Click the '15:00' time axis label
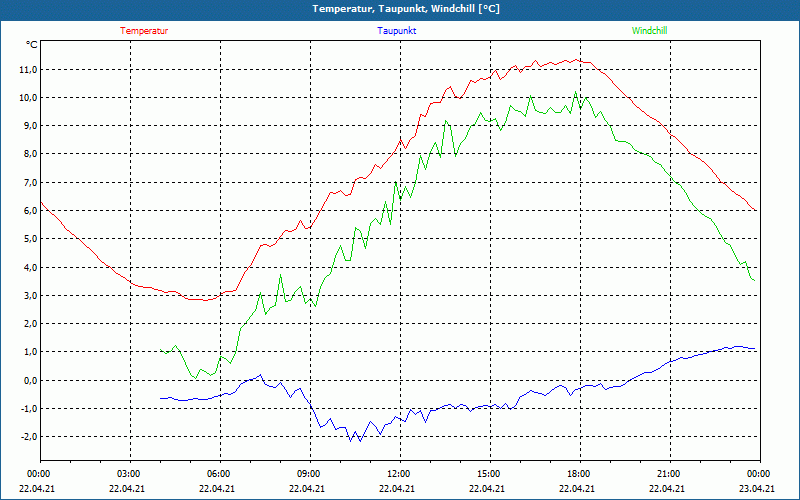800x500 pixels. pos(488,474)
